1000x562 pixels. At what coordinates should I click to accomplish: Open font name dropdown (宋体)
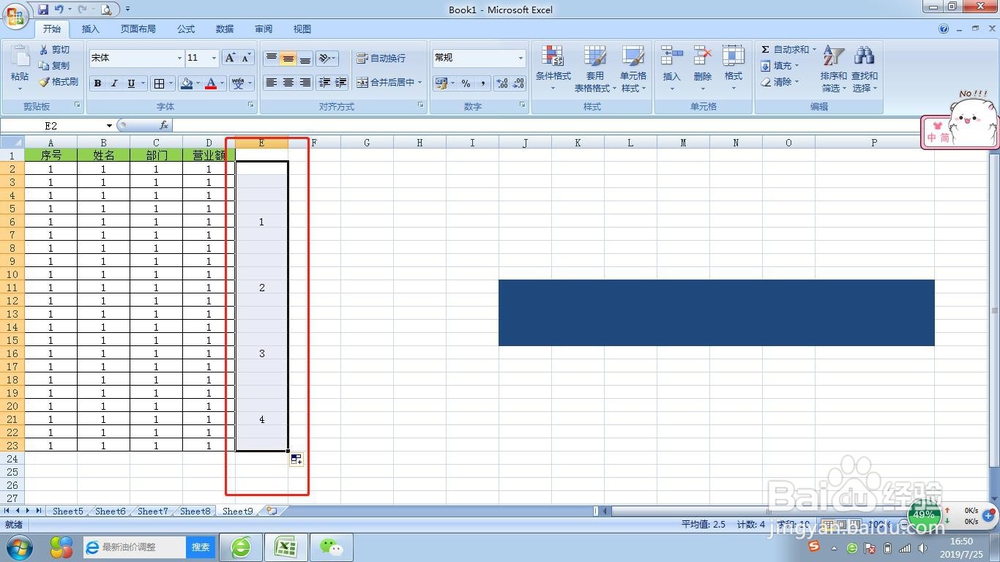[179, 58]
